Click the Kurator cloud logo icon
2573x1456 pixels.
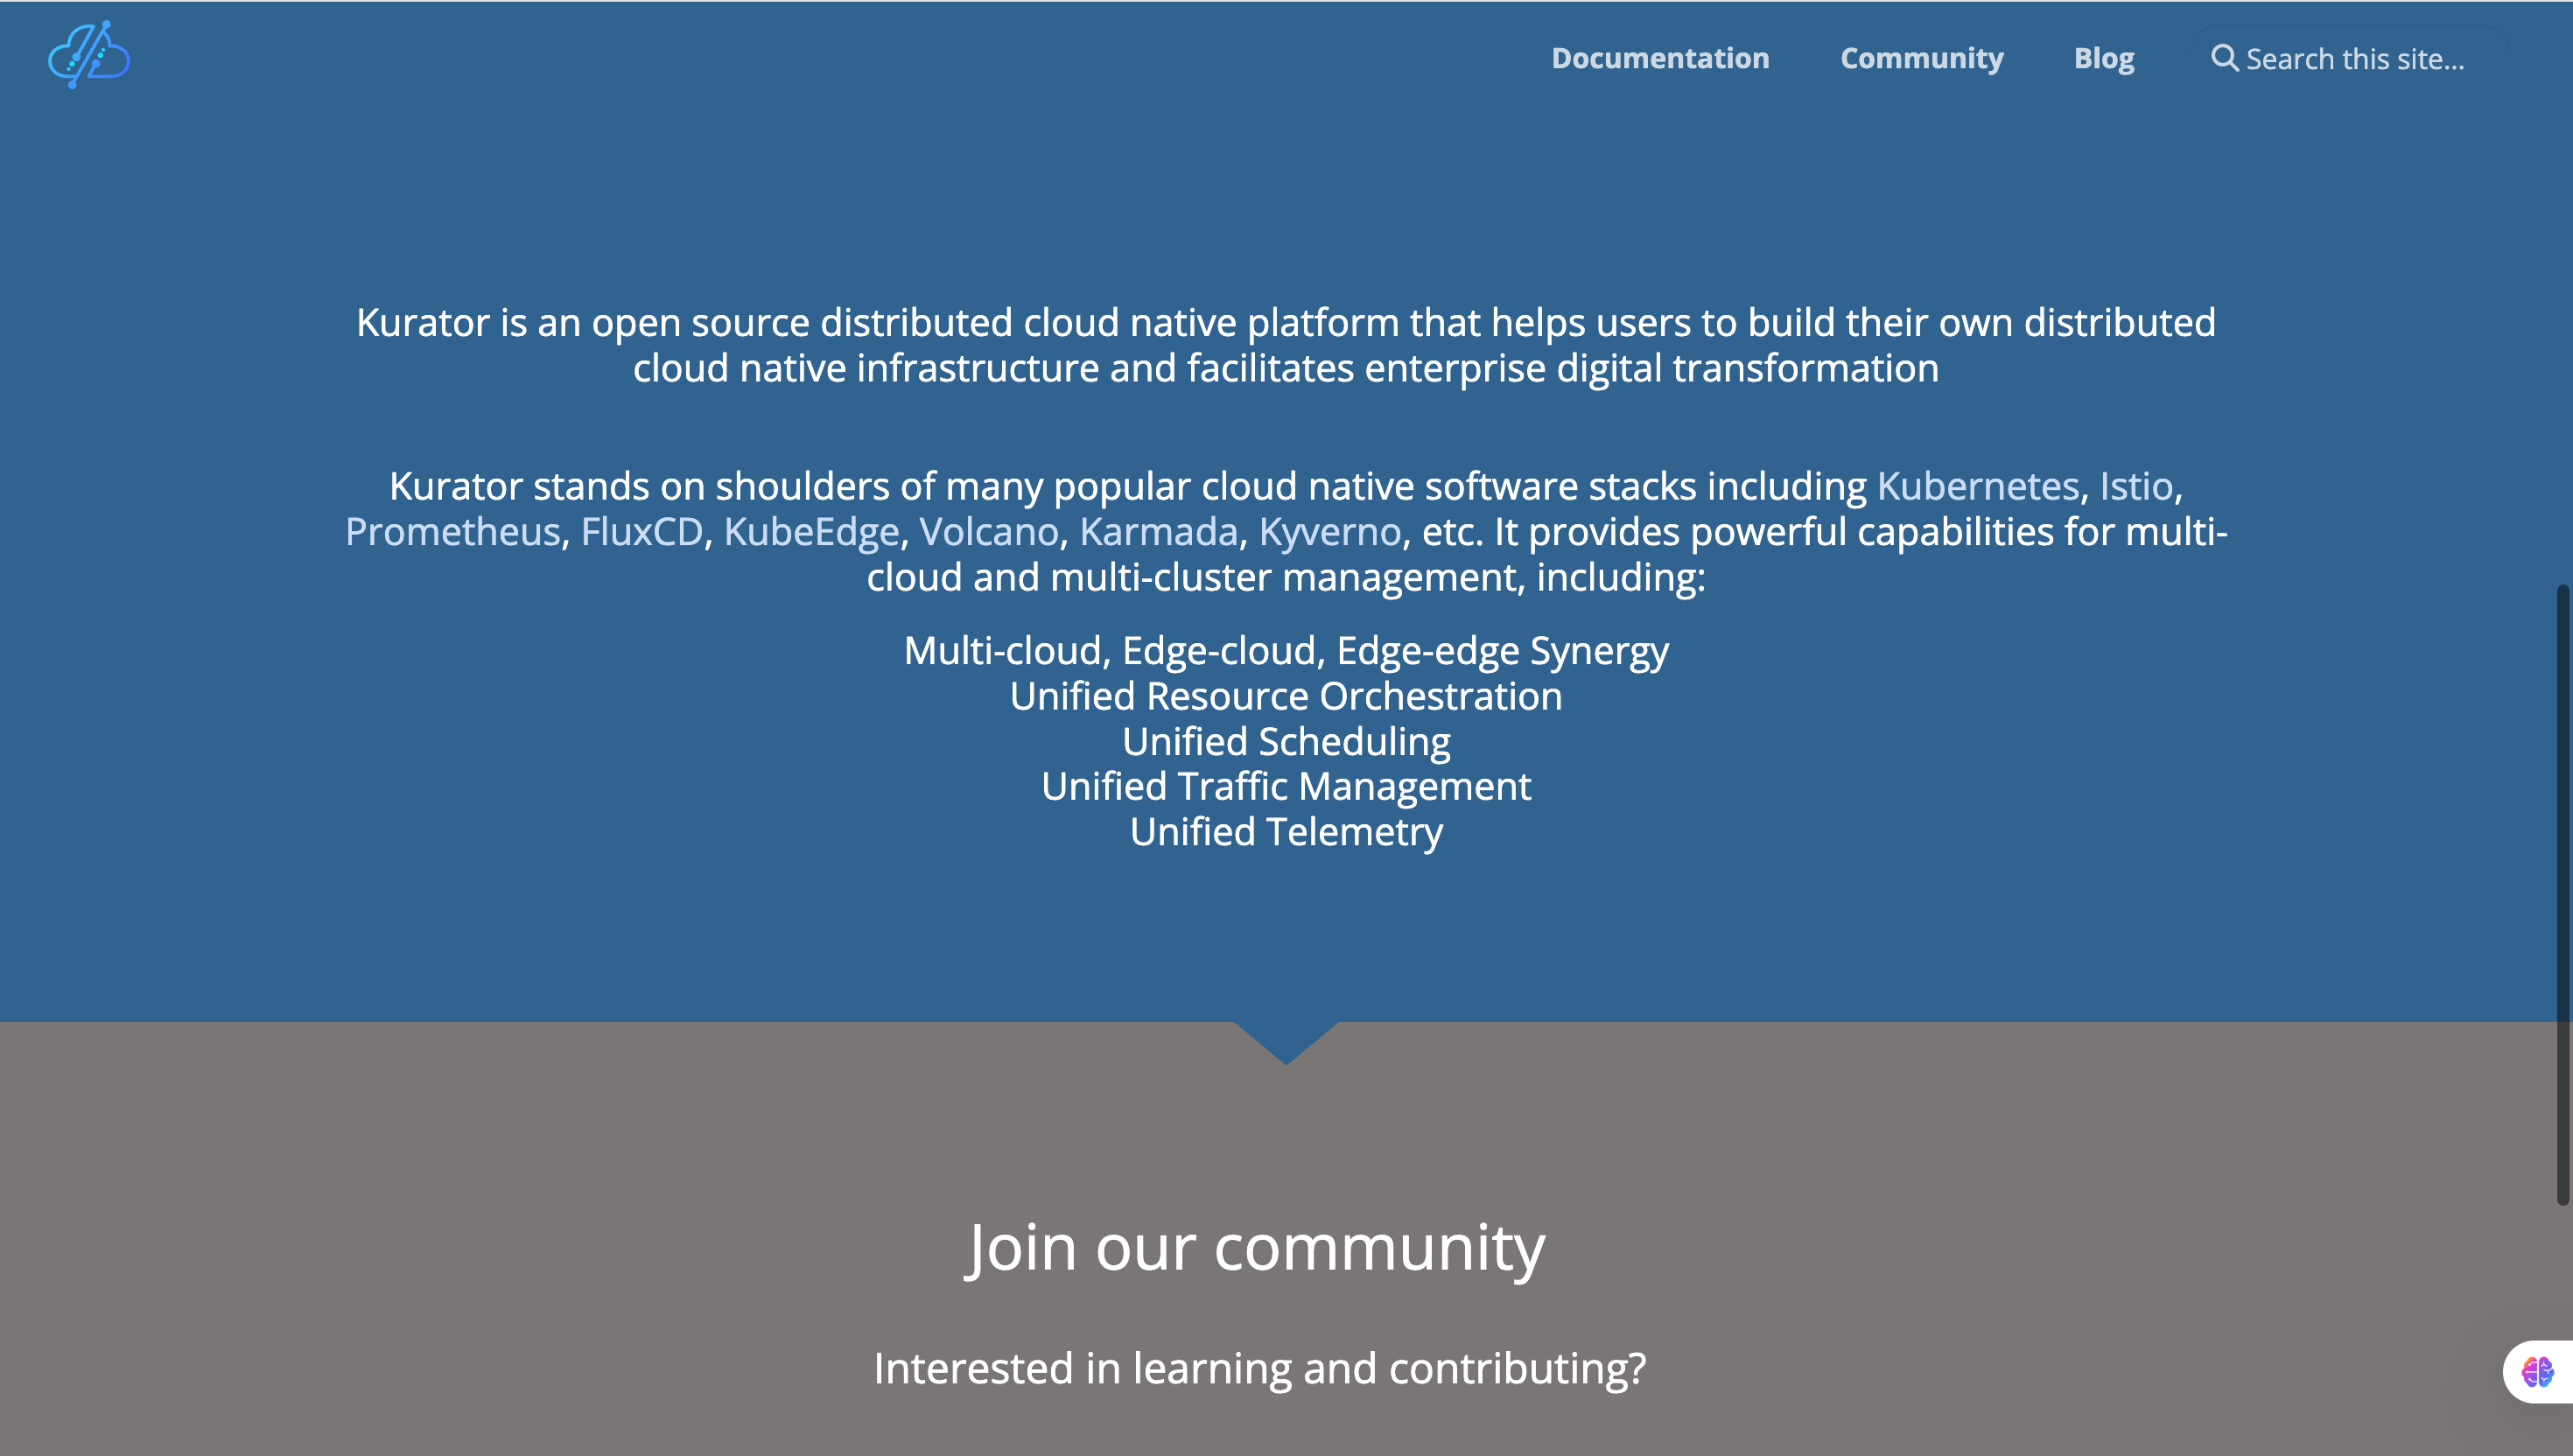click(89, 56)
